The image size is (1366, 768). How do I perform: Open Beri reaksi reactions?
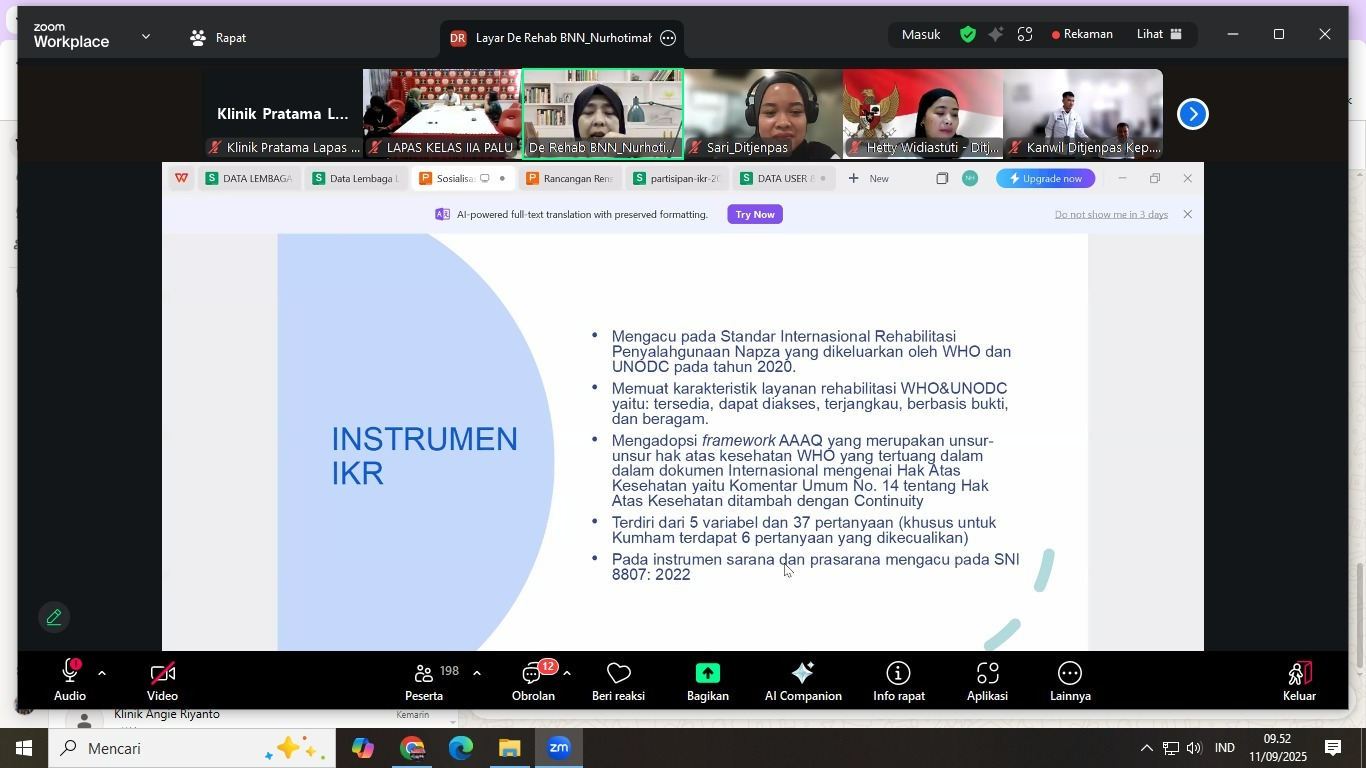618,681
